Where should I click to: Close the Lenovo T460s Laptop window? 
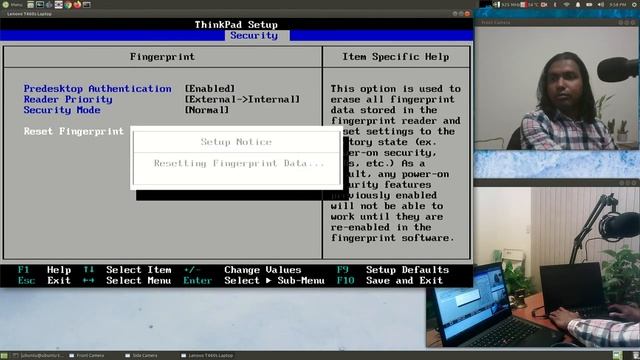[x=467, y=13]
